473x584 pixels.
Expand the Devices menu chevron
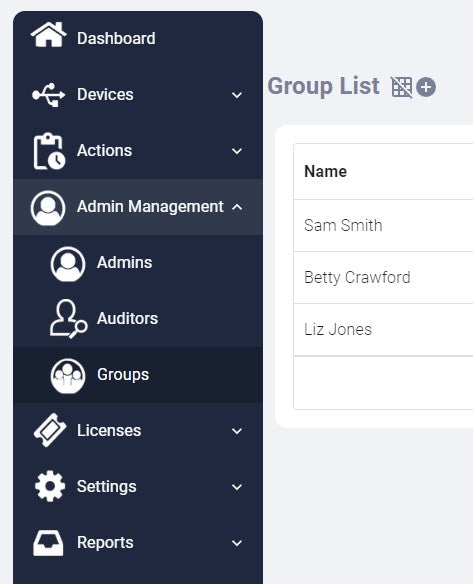[x=237, y=95]
